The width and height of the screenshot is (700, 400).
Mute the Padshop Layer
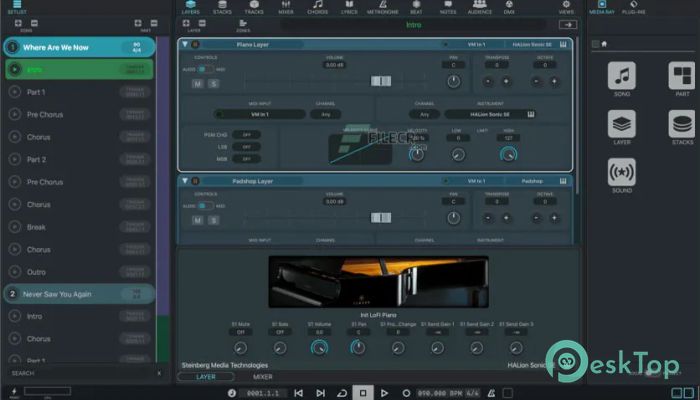pyautogui.click(x=197, y=220)
